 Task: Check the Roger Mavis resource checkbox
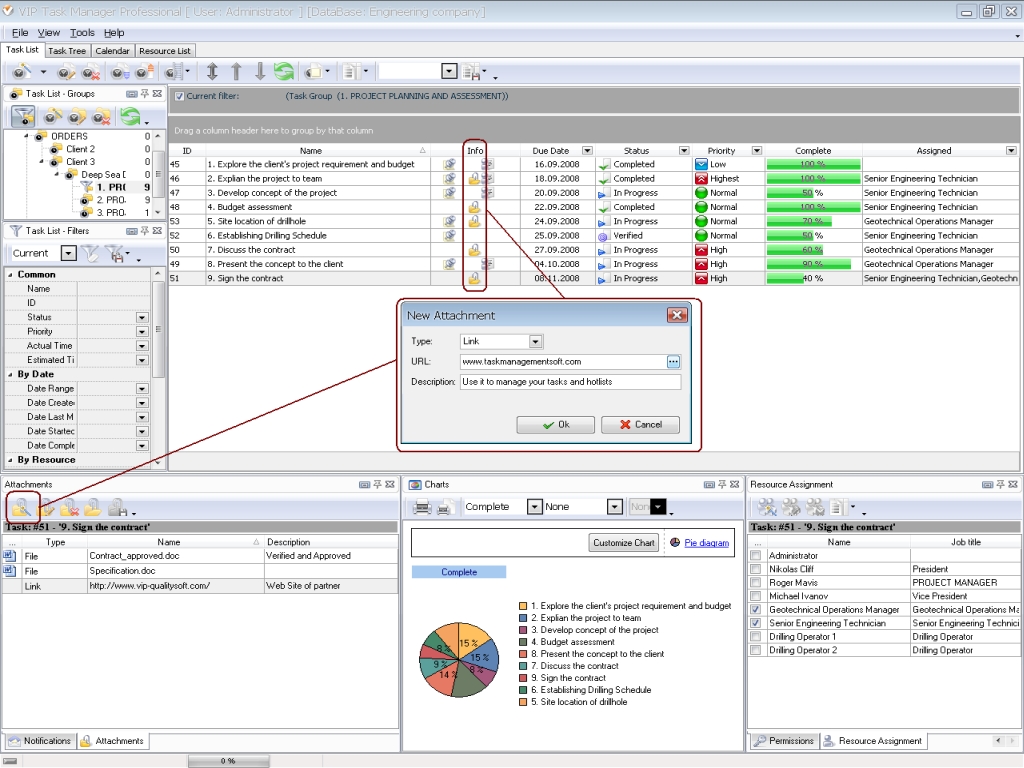tap(756, 582)
